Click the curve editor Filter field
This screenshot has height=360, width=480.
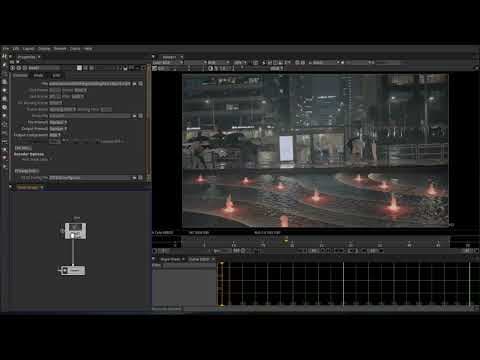[x=189, y=266]
